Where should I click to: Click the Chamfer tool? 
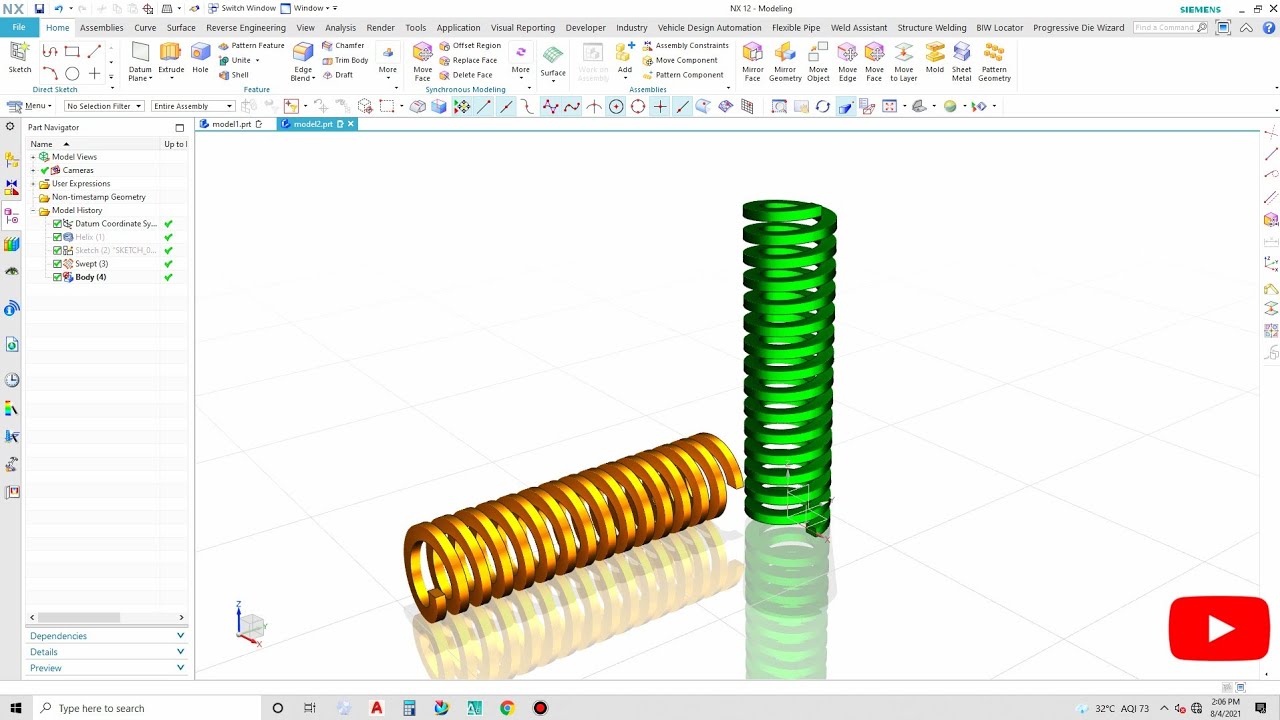[x=343, y=45]
